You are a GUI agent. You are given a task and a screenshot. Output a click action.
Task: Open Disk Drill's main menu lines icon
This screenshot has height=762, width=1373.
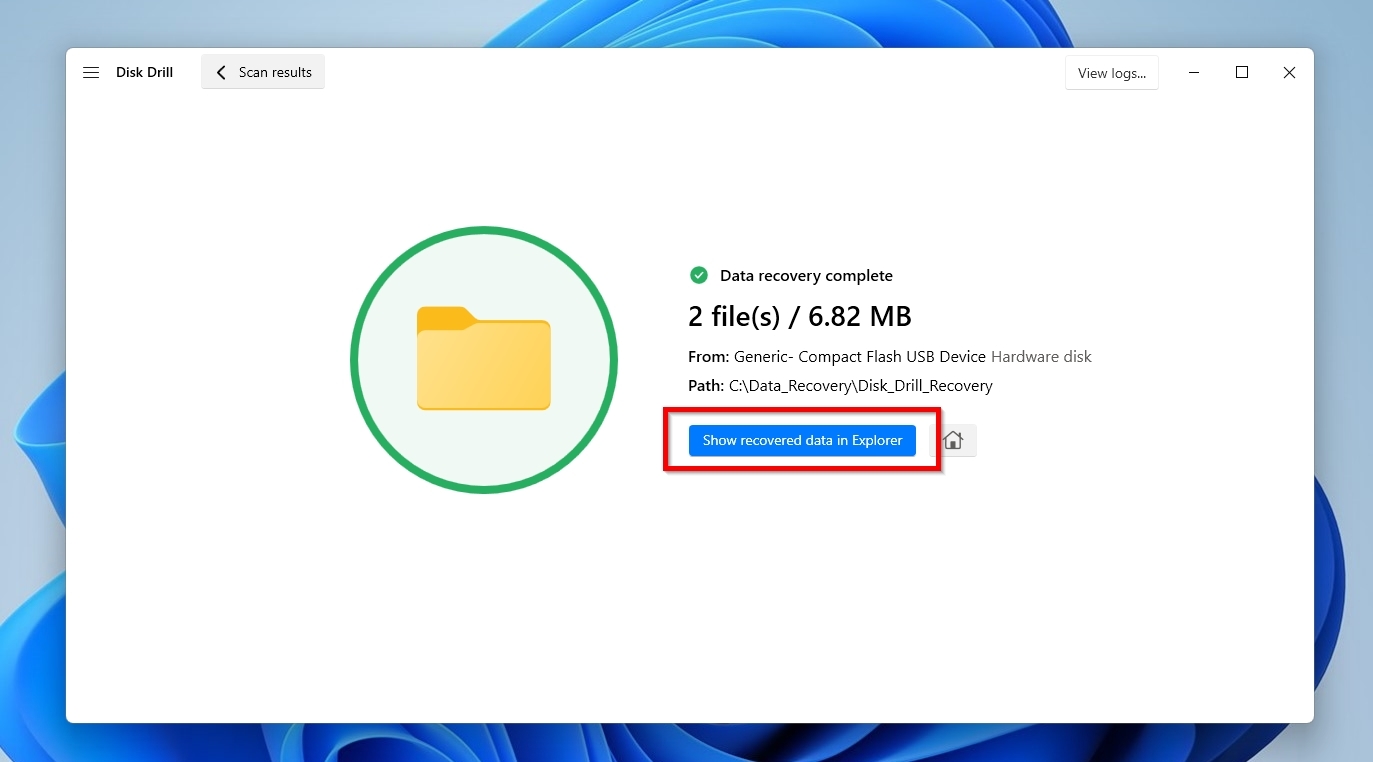click(91, 72)
